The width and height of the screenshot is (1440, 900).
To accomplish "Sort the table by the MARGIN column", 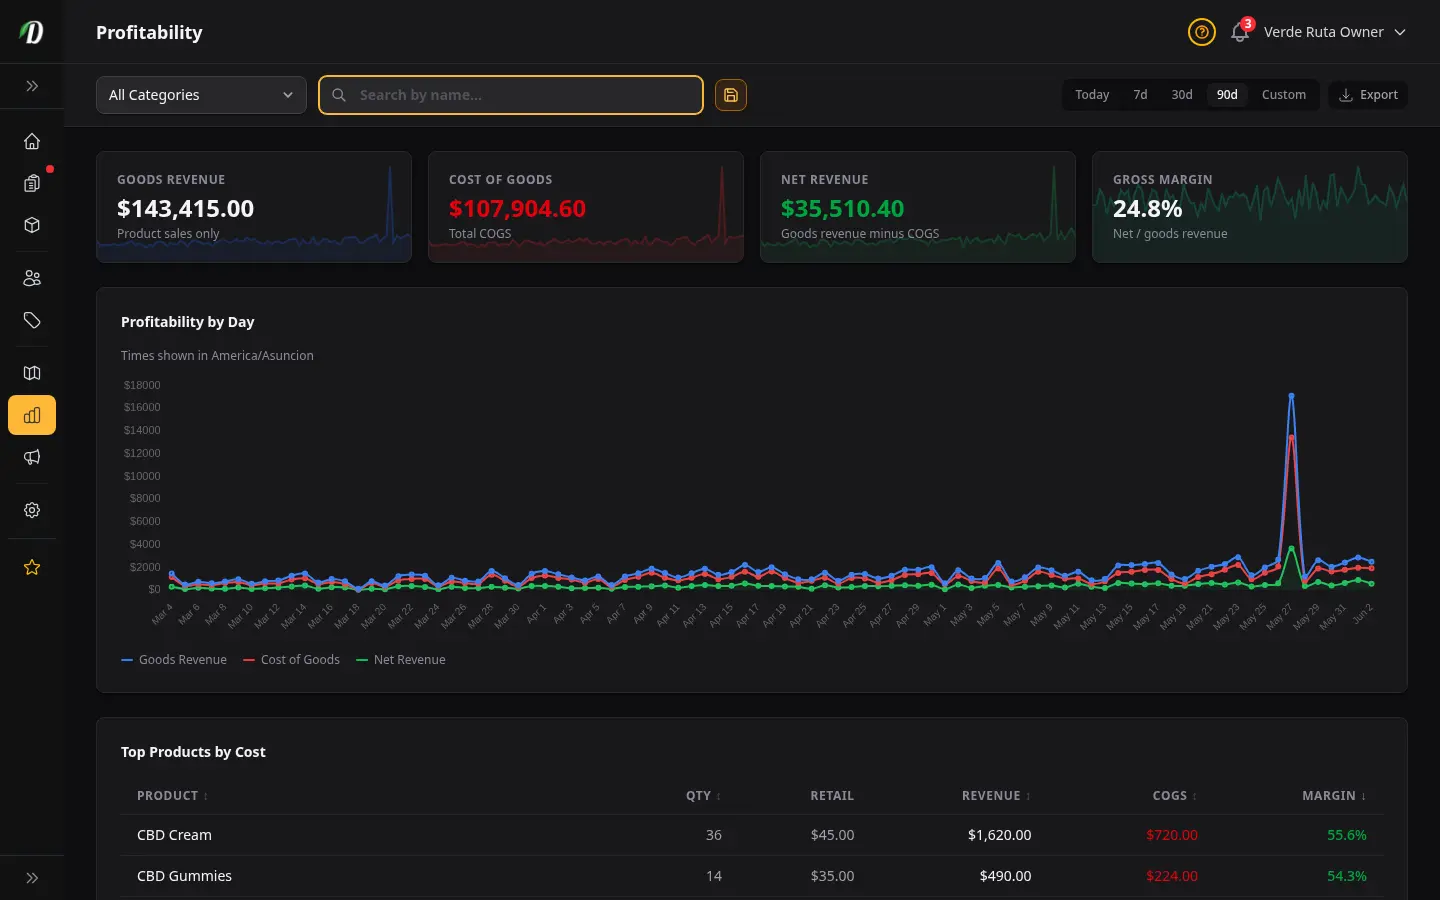I will tap(1334, 796).
